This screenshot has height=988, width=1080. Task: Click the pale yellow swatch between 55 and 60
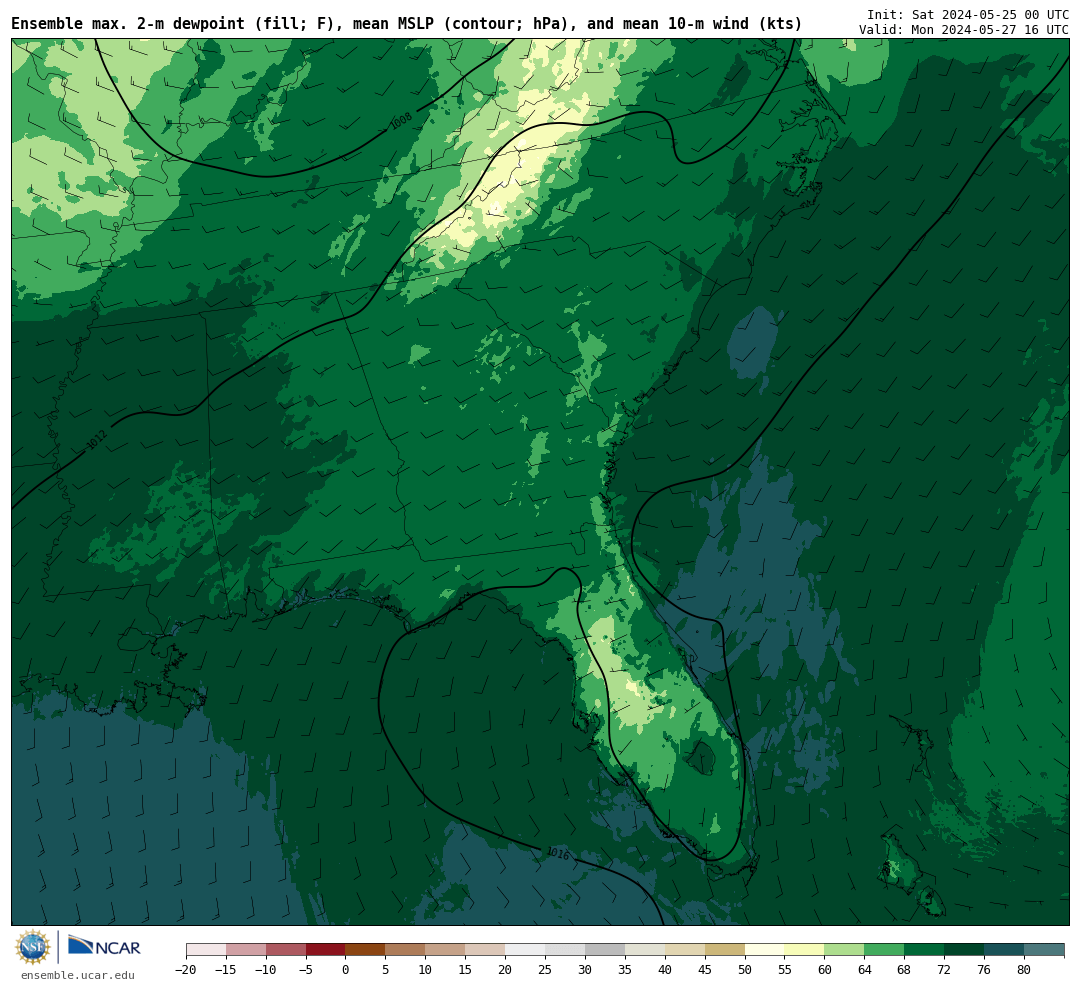click(x=804, y=950)
